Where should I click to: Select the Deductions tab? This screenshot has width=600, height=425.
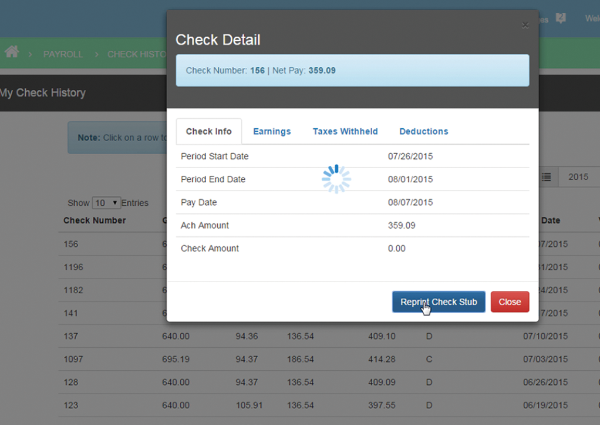coord(423,131)
